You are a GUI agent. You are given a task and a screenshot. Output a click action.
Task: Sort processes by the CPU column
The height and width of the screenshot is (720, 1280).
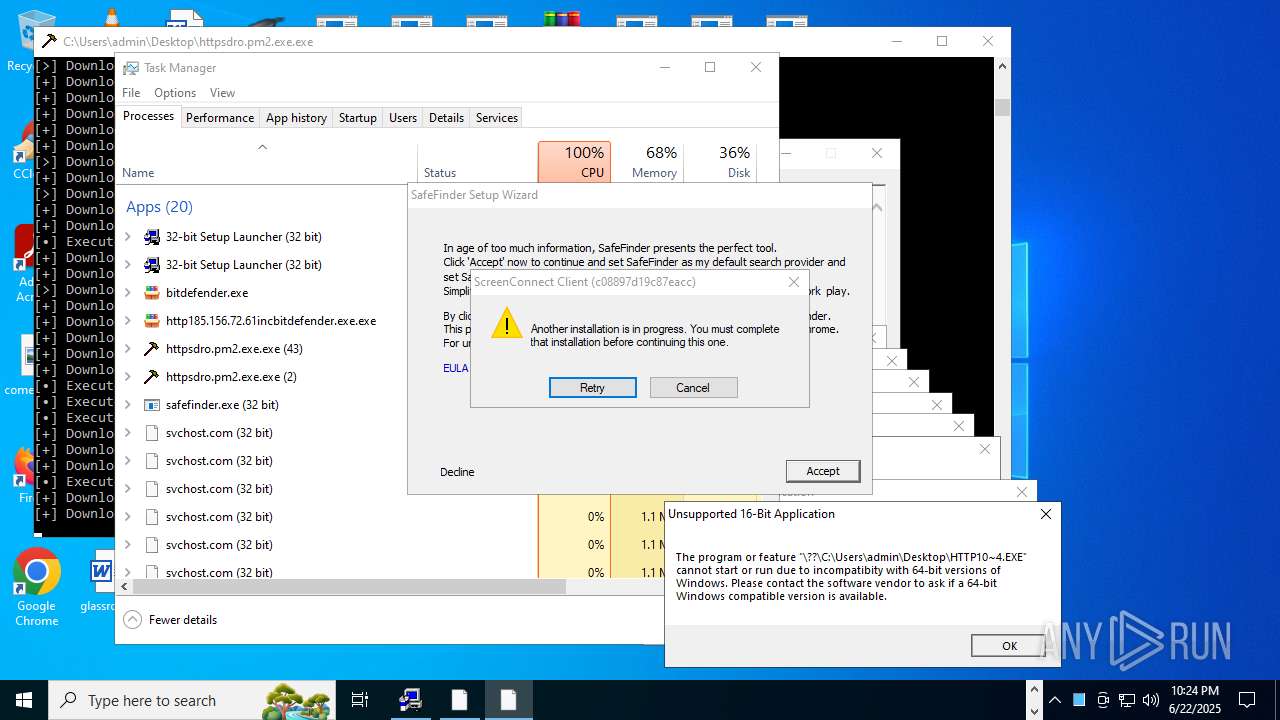574,162
